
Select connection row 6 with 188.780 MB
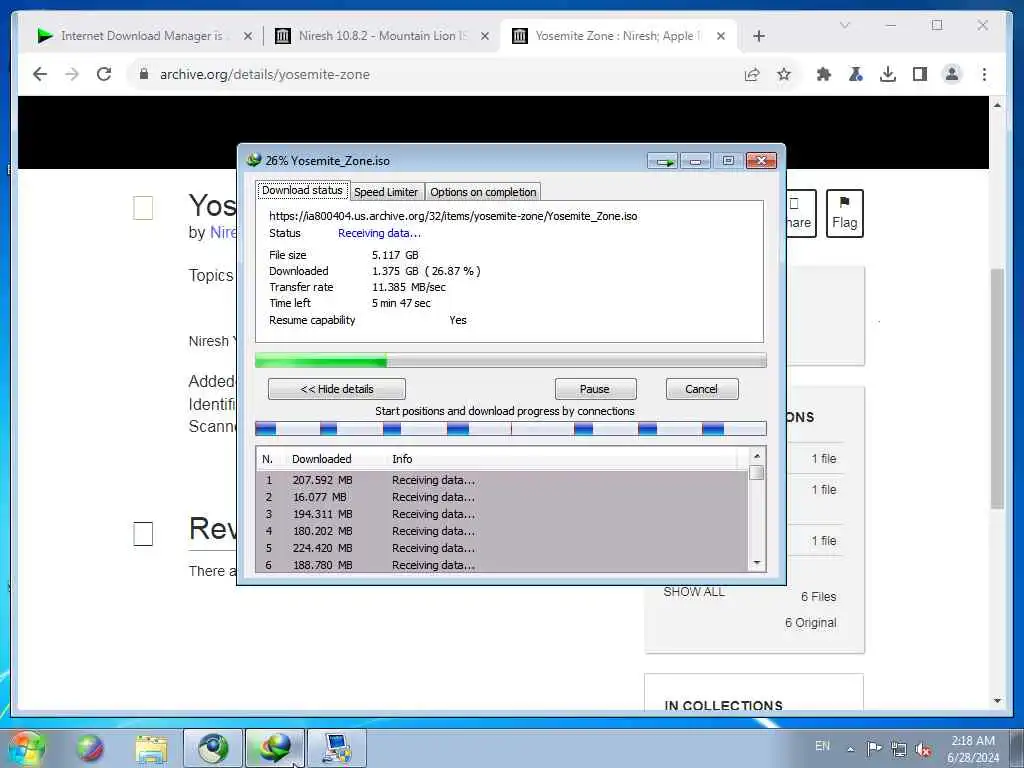tap(502, 565)
